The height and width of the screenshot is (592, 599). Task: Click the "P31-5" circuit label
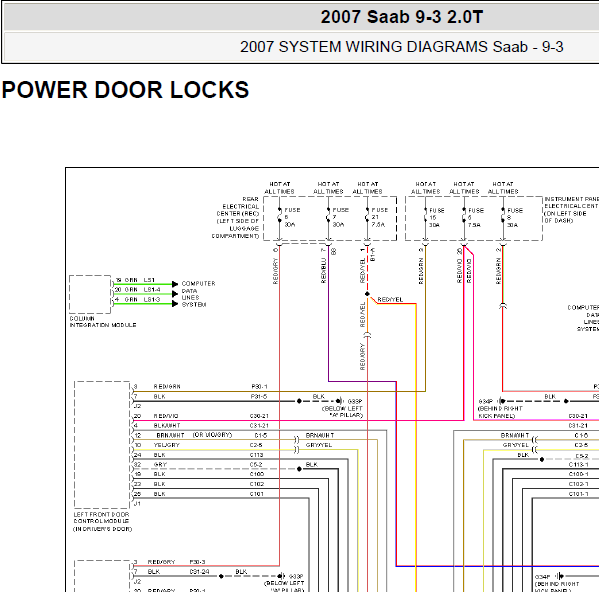259,396
